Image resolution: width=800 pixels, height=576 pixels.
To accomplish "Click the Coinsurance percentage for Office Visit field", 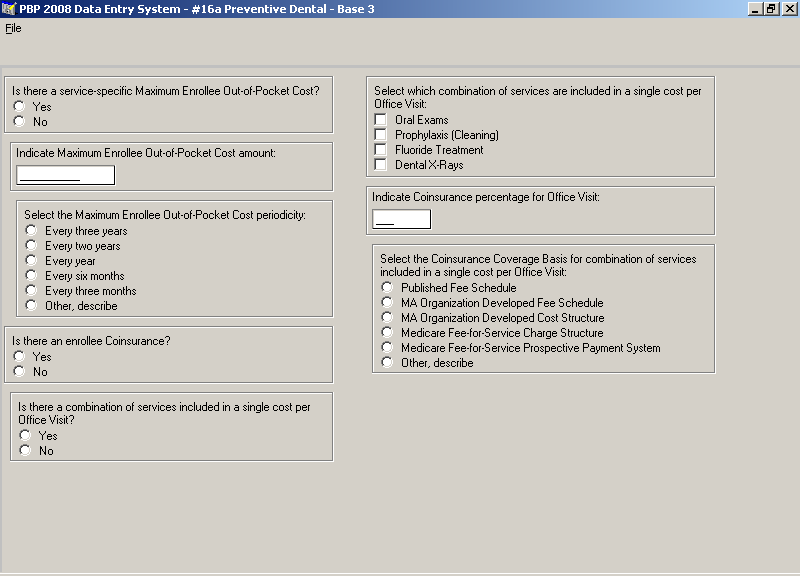I will tap(402, 219).
